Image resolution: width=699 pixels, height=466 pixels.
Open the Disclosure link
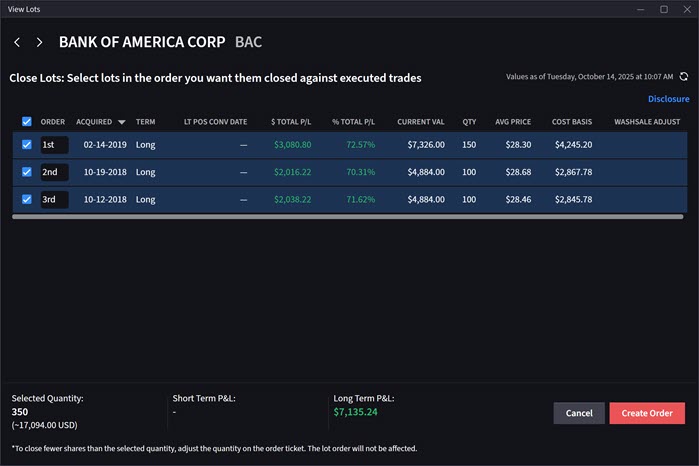[668, 99]
